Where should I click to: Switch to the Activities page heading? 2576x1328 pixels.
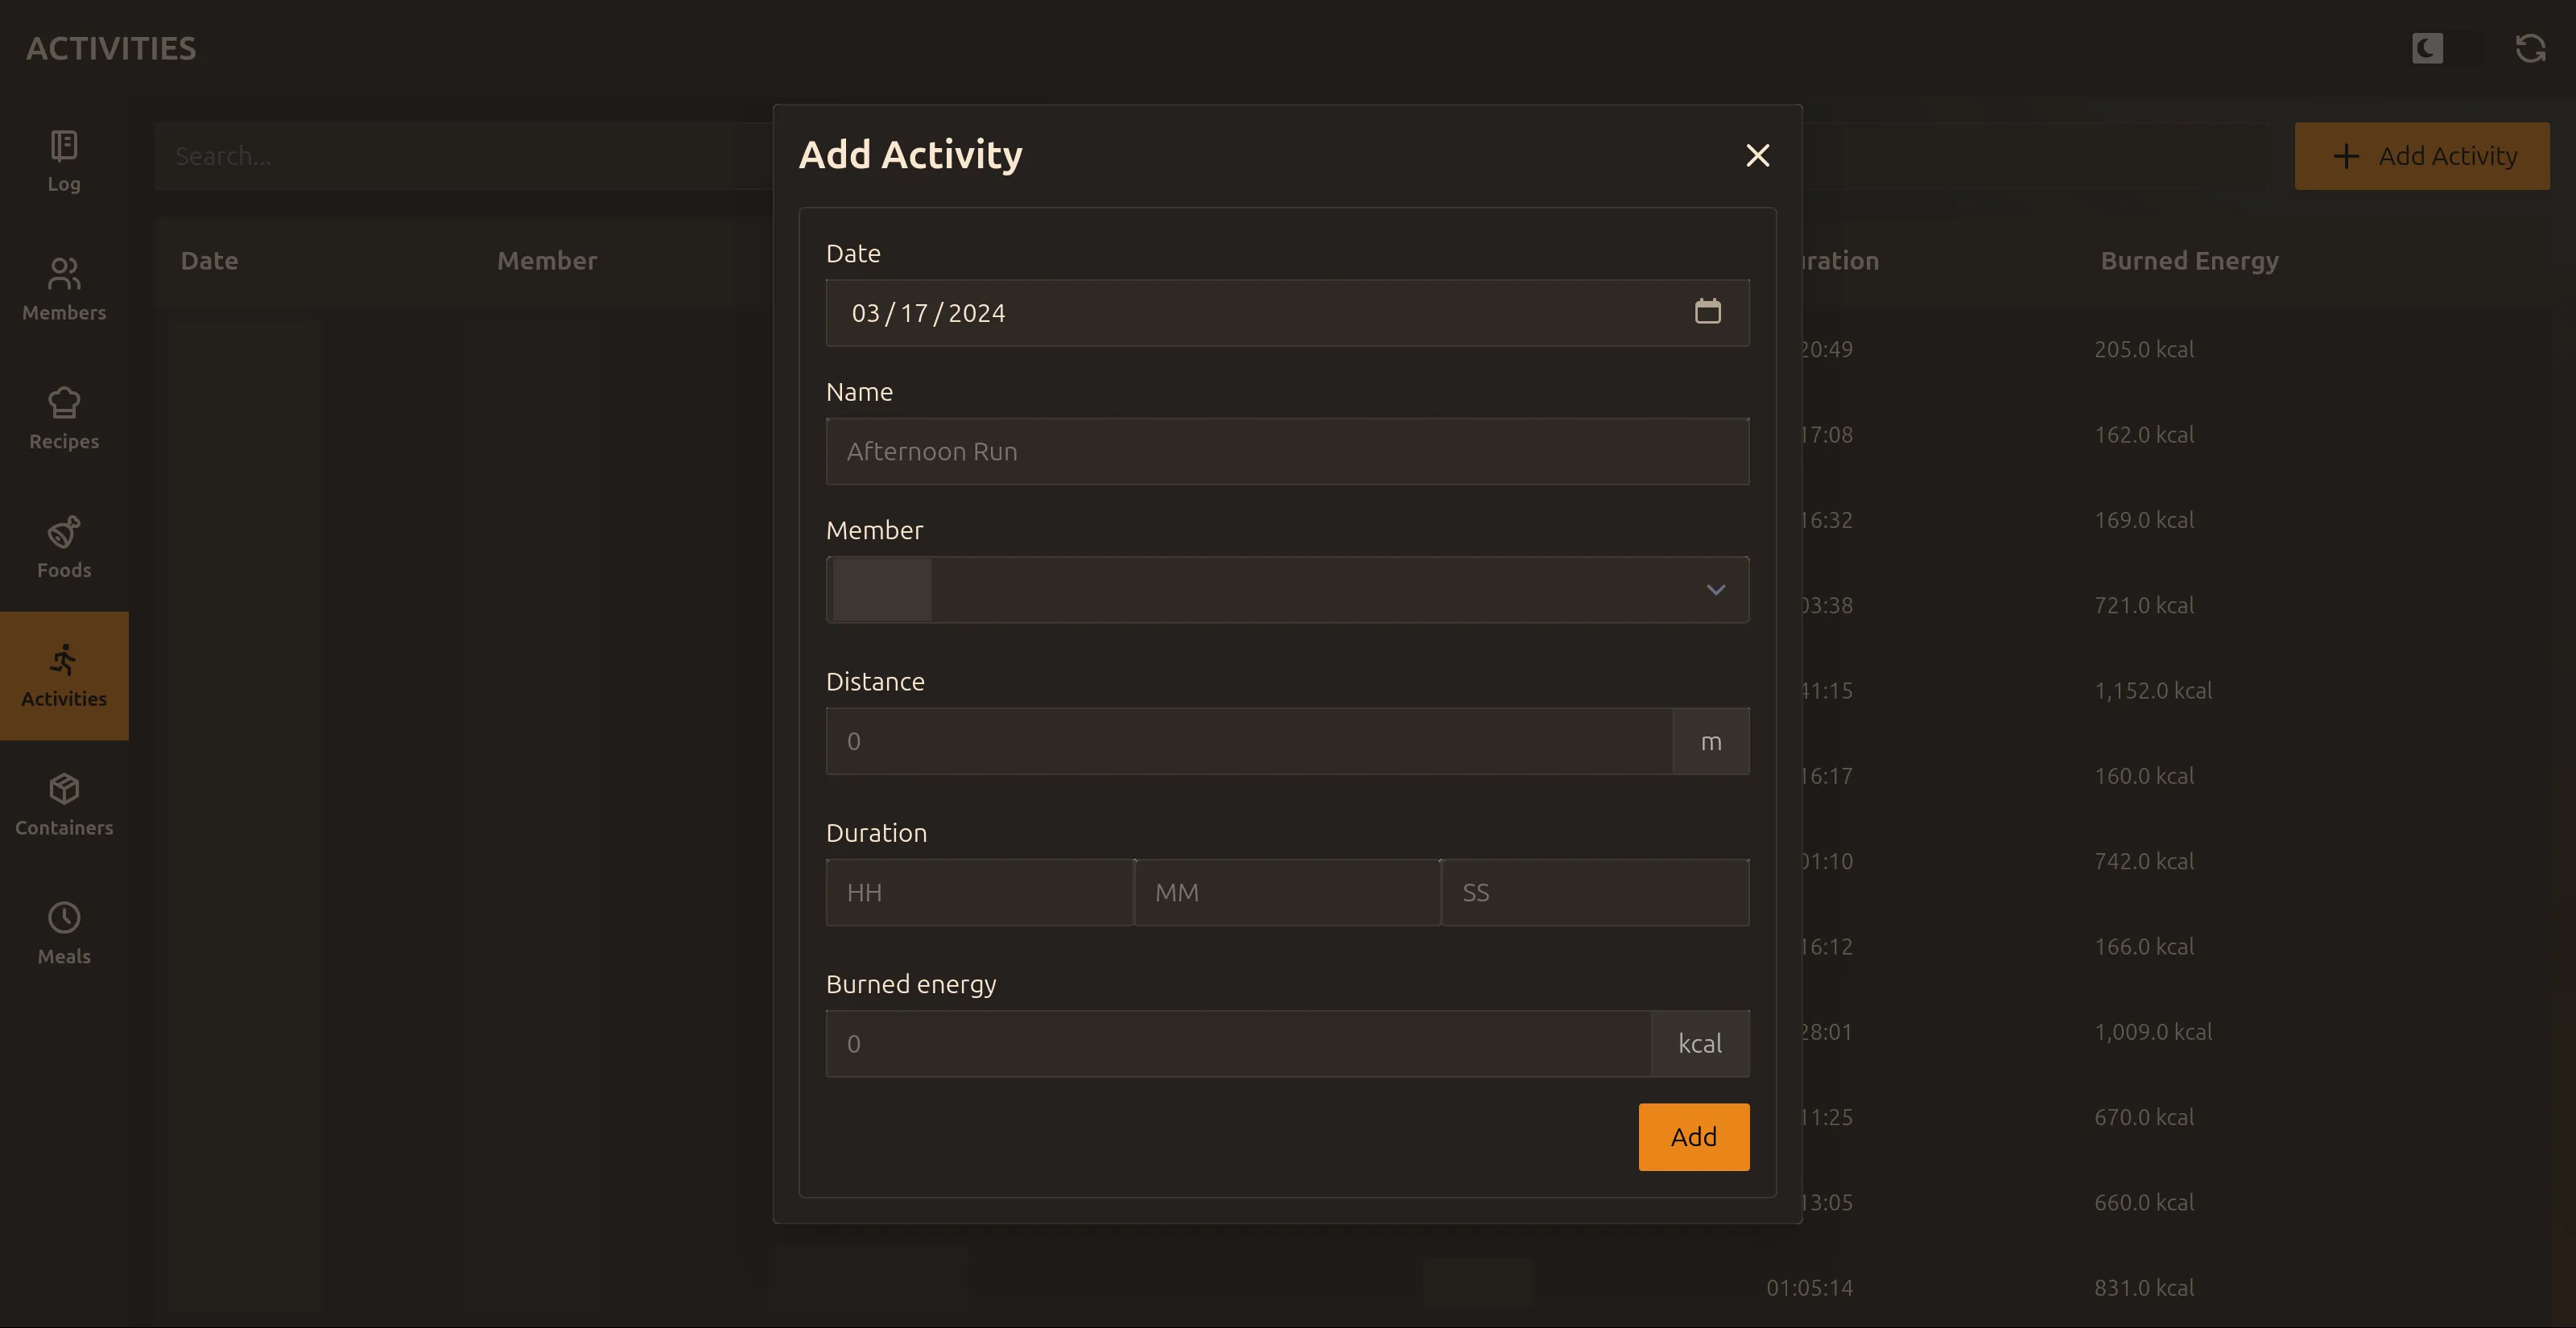pos(110,47)
